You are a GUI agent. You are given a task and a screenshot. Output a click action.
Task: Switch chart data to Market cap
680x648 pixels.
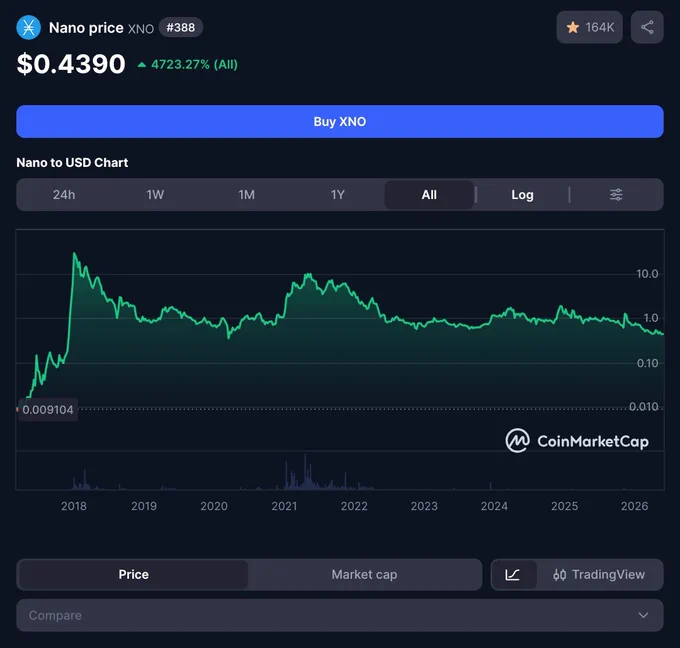(364, 575)
